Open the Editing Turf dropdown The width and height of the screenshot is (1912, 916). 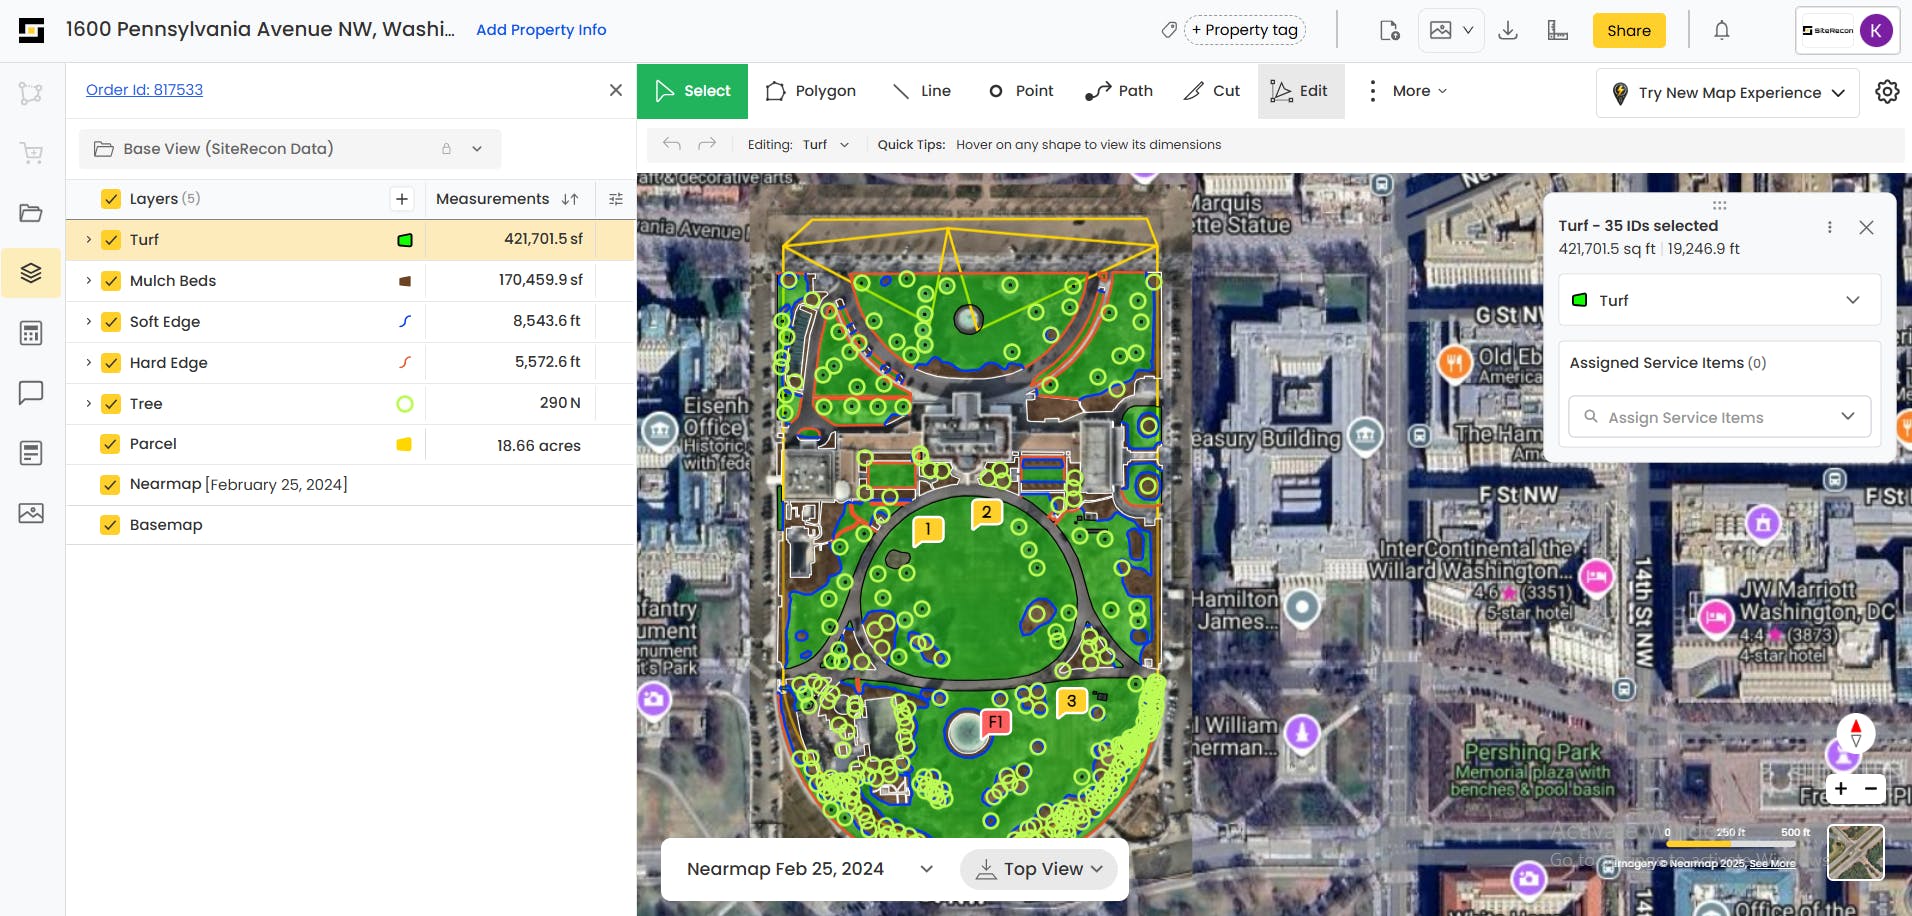[x=826, y=144]
